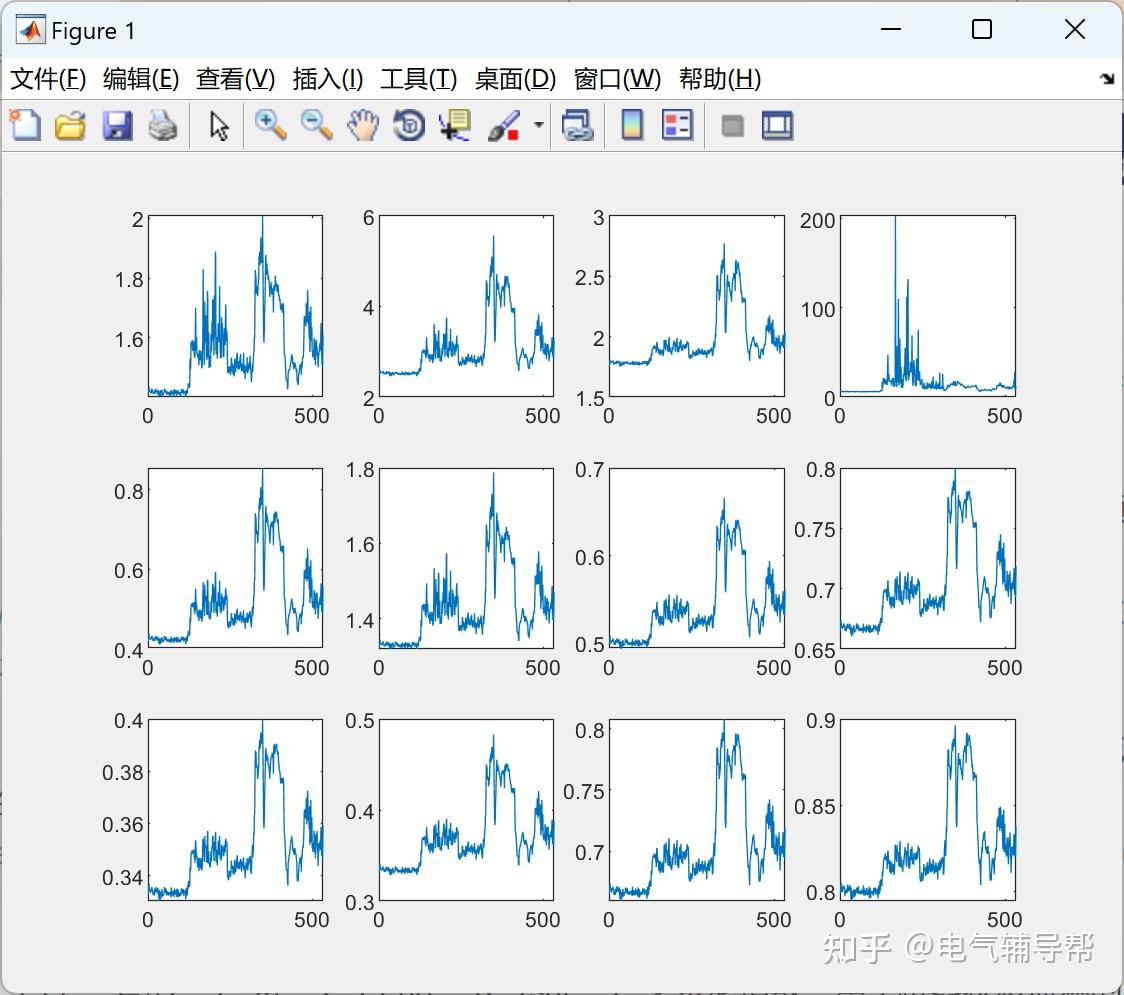Viewport: 1124px width, 995px height.
Task: Create a new figure with the toolbar icon
Action: [24, 125]
